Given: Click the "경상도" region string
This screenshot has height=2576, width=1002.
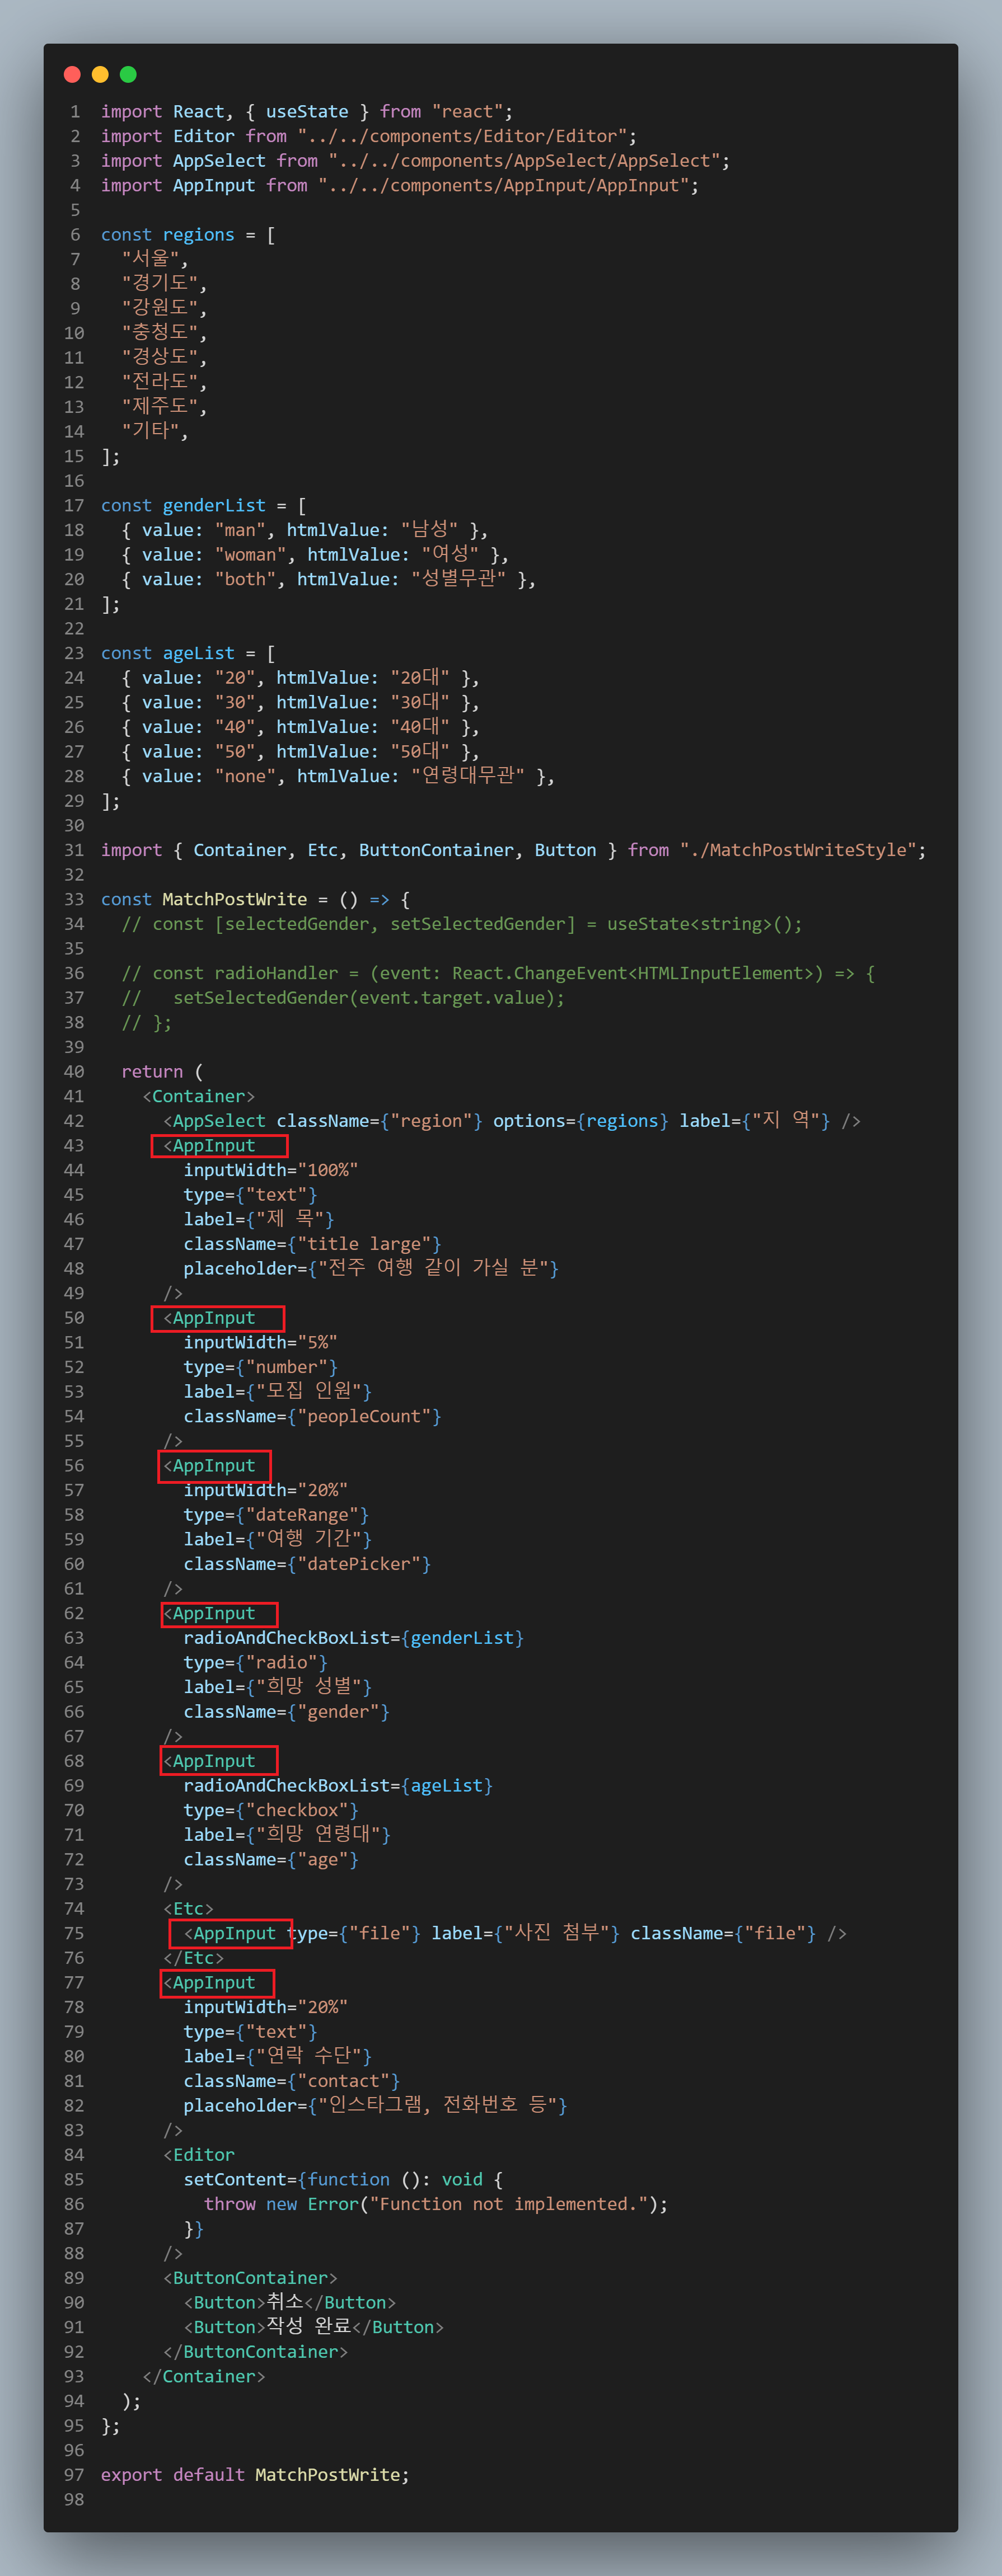Looking at the screenshot, I should pos(159,357).
